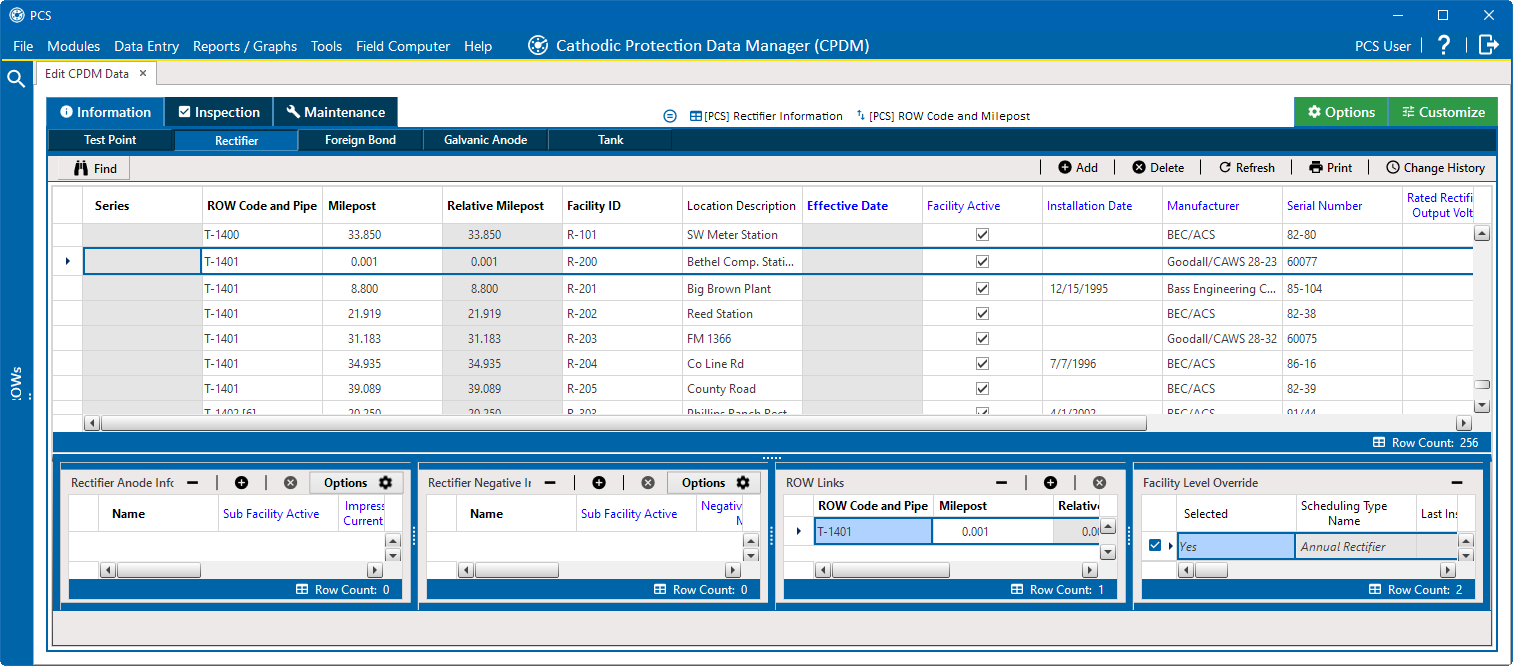The width and height of the screenshot is (1513, 666).
Task: Open the green Options button
Action: point(1341,112)
